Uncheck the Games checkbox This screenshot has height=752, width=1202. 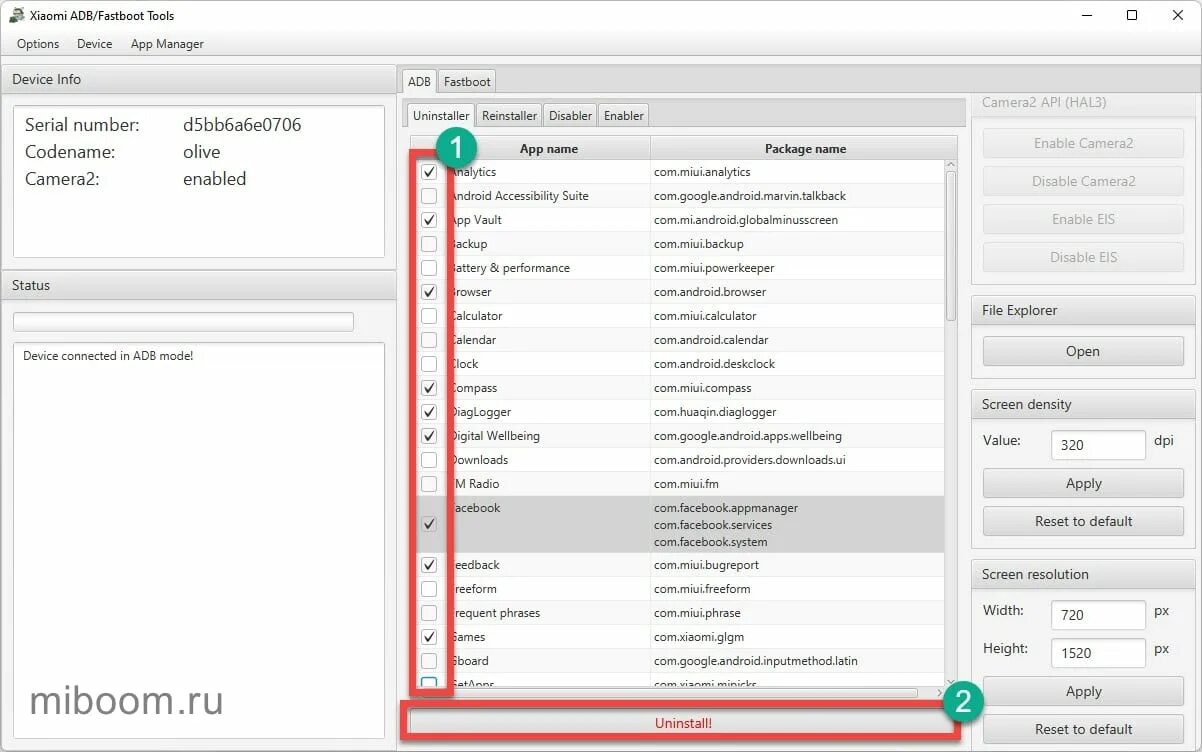coord(429,637)
